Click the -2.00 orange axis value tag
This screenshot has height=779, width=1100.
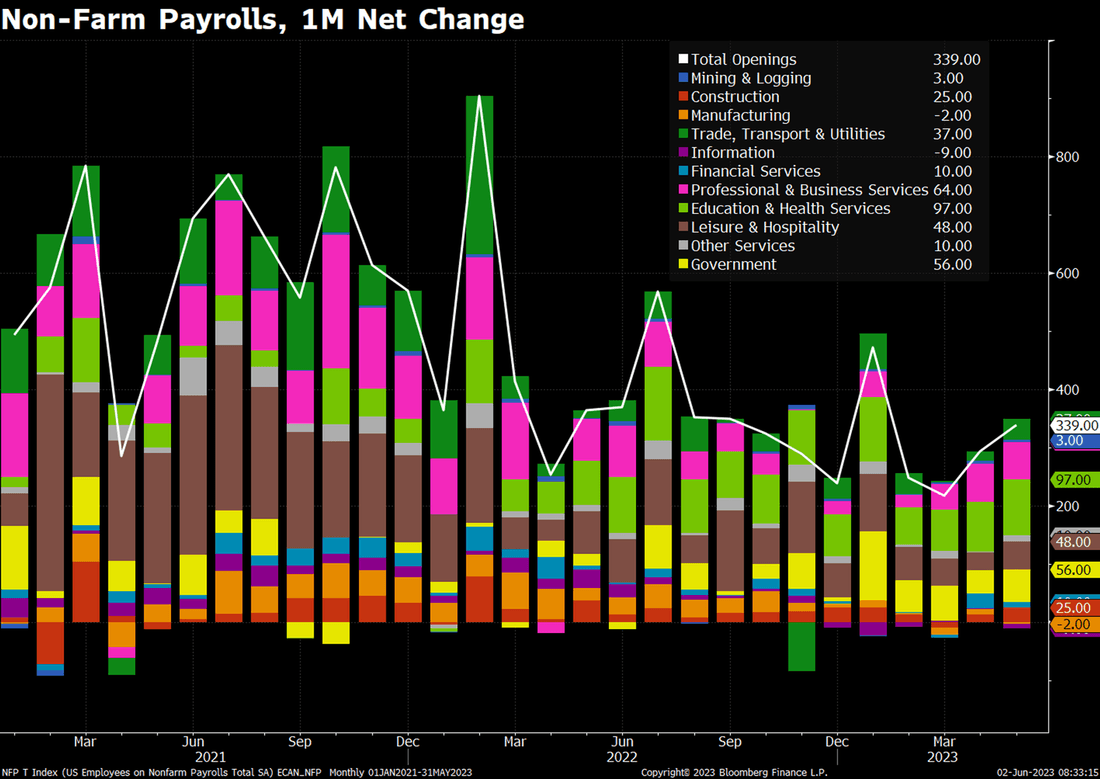point(1075,625)
